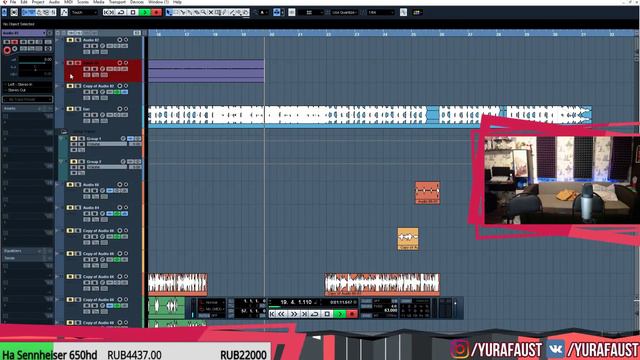The height and width of the screenshot is (360, 640).
Task: Select the purple audio clip on red track
Action: click(x=206, y=71)
